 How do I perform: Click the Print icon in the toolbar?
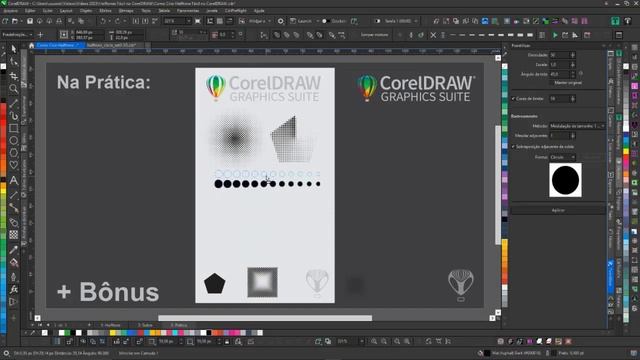coord(59,21)
